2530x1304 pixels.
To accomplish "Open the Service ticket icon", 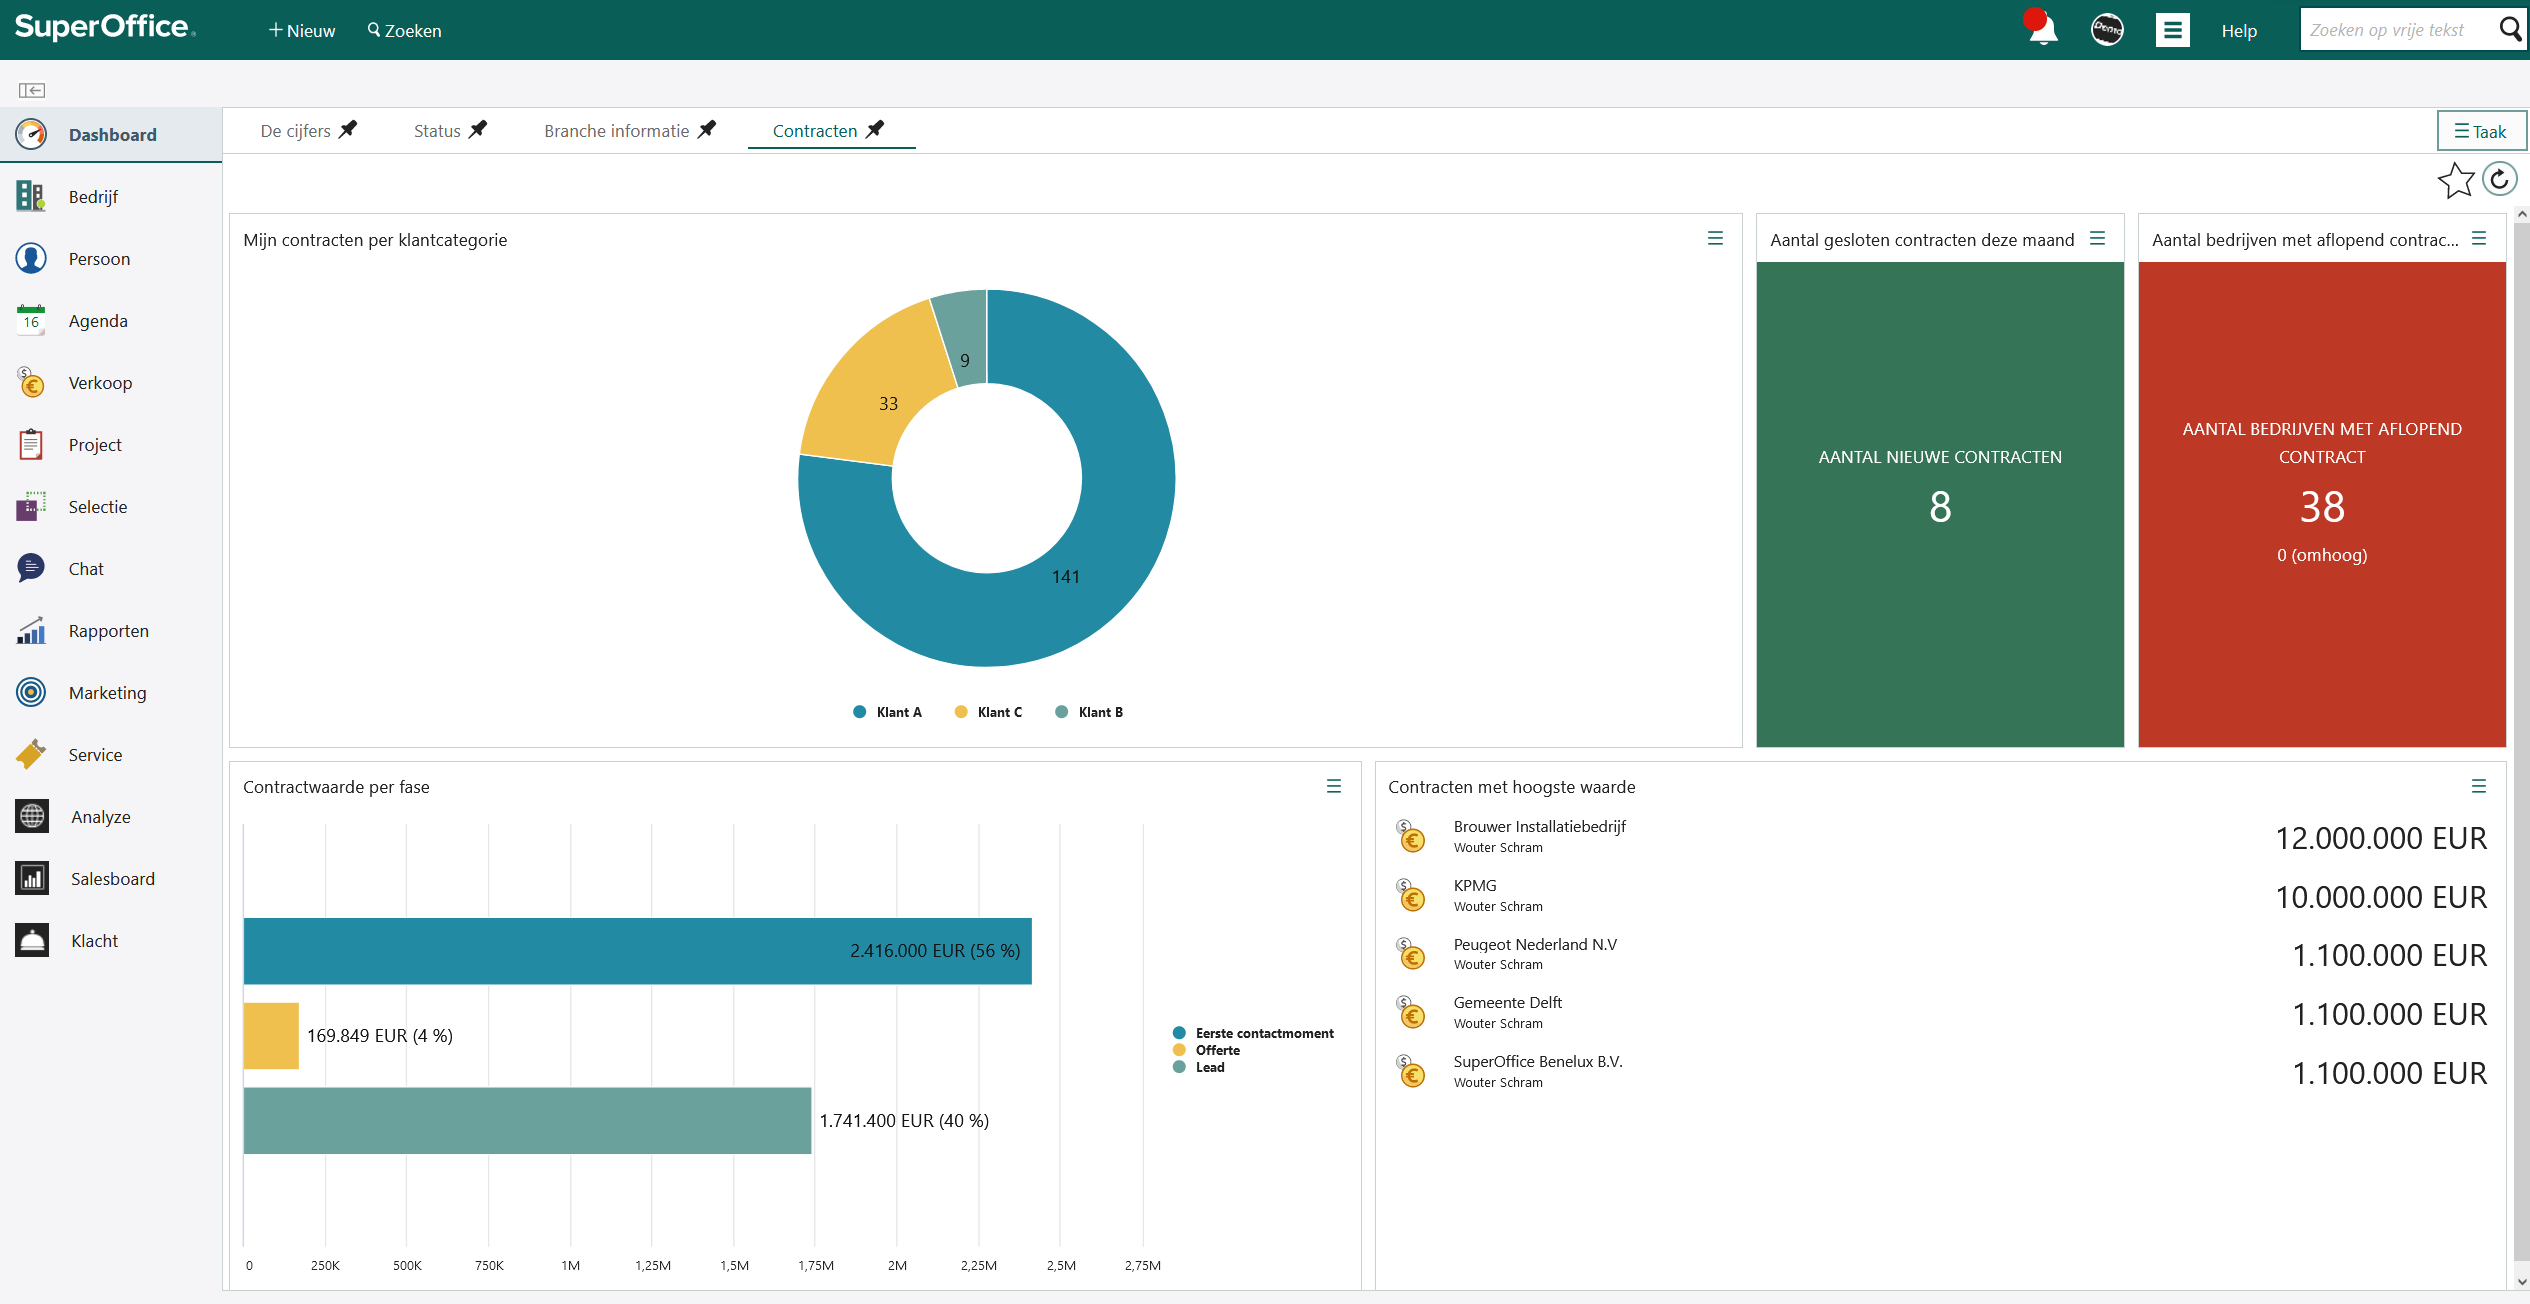I will [x=31, y=754].
